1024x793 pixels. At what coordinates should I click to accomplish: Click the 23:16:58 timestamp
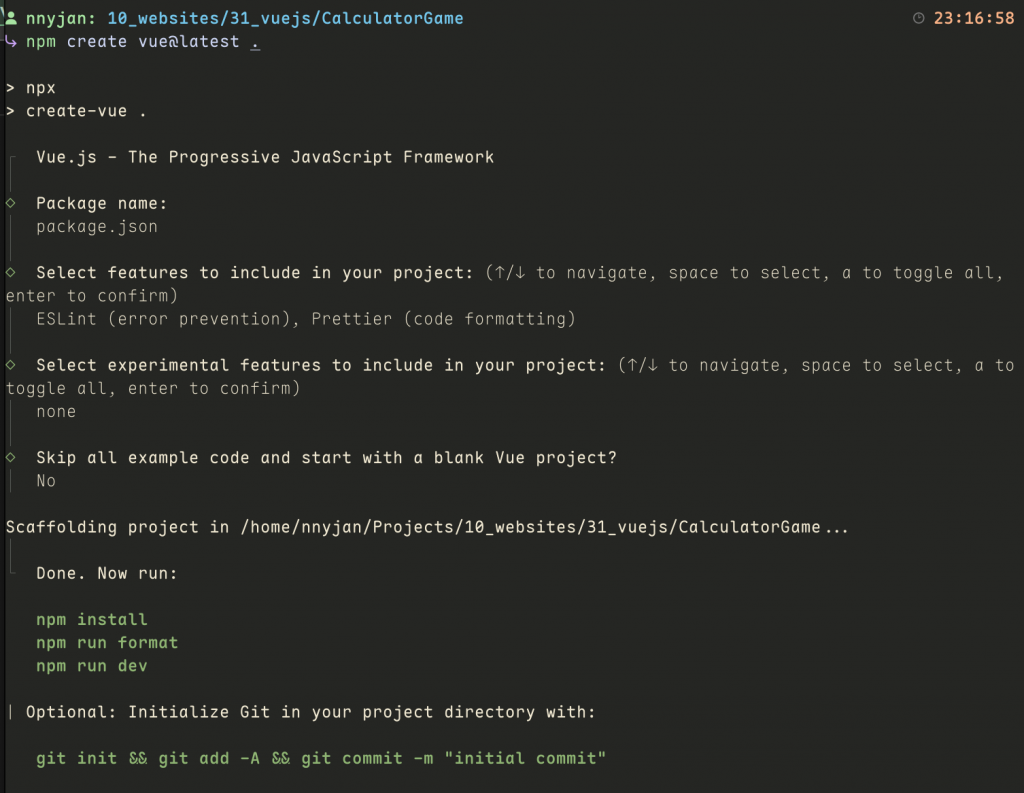point(974,18)
